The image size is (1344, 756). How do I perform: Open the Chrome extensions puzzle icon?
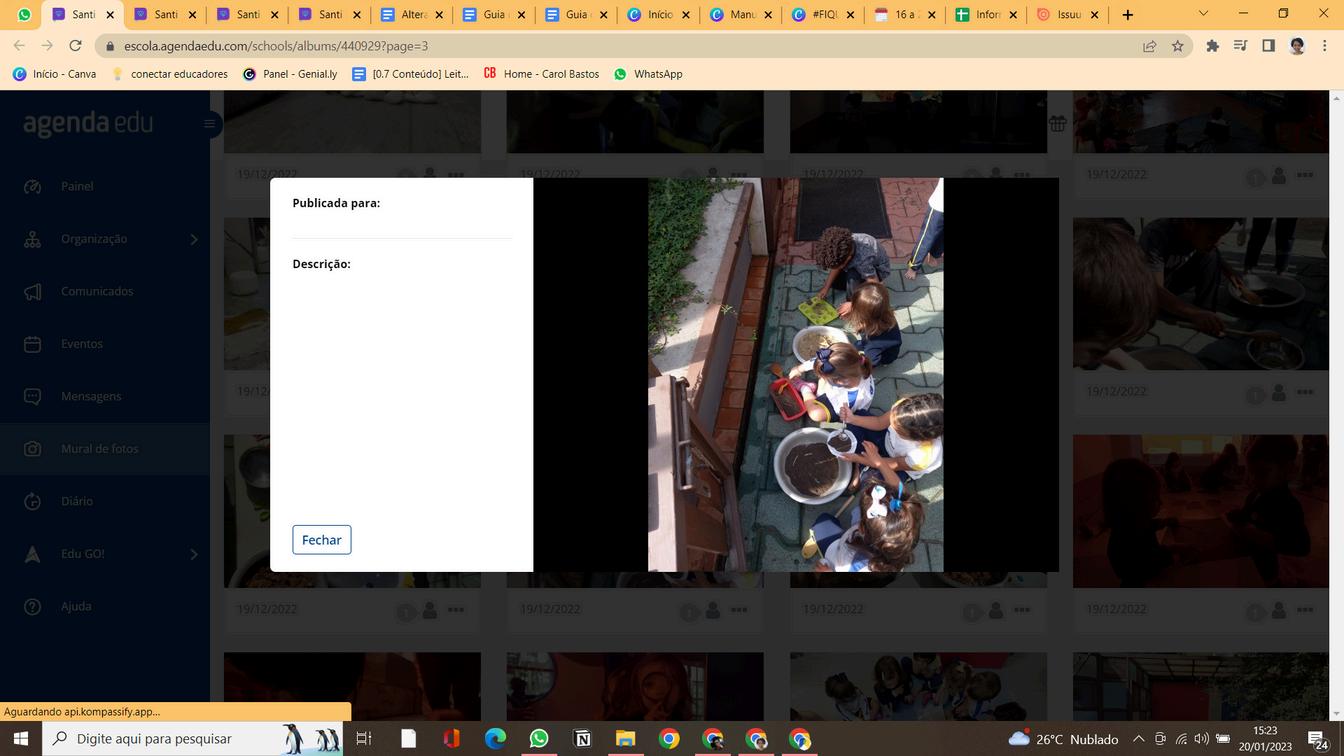[x=1213, y=46]
